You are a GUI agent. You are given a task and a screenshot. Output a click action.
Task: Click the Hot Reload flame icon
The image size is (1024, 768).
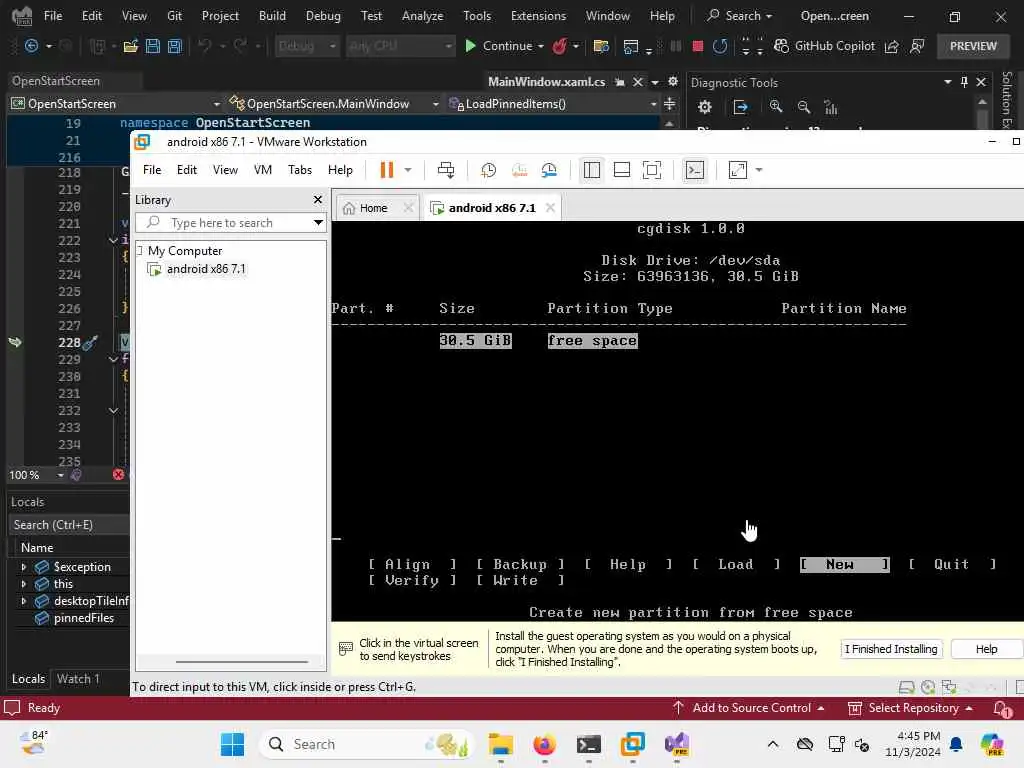point(559,46)
